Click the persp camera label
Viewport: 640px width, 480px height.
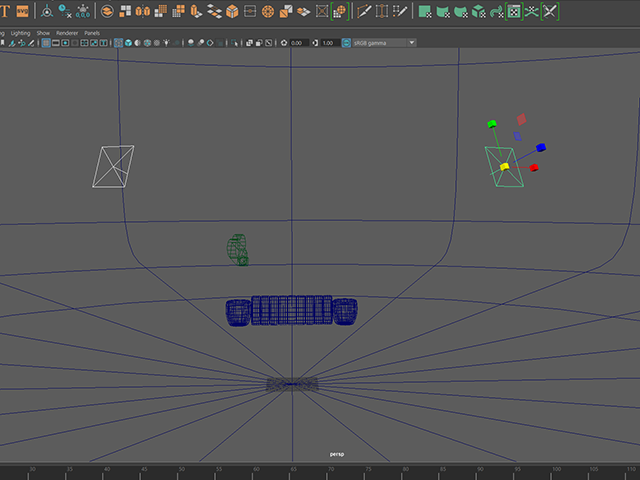pos(337,454)
